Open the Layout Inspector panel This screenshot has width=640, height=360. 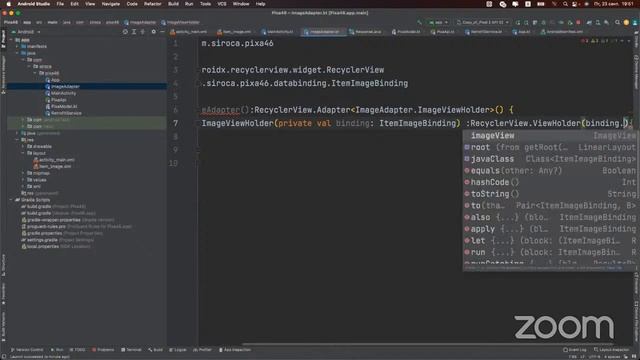coord(611,350)
